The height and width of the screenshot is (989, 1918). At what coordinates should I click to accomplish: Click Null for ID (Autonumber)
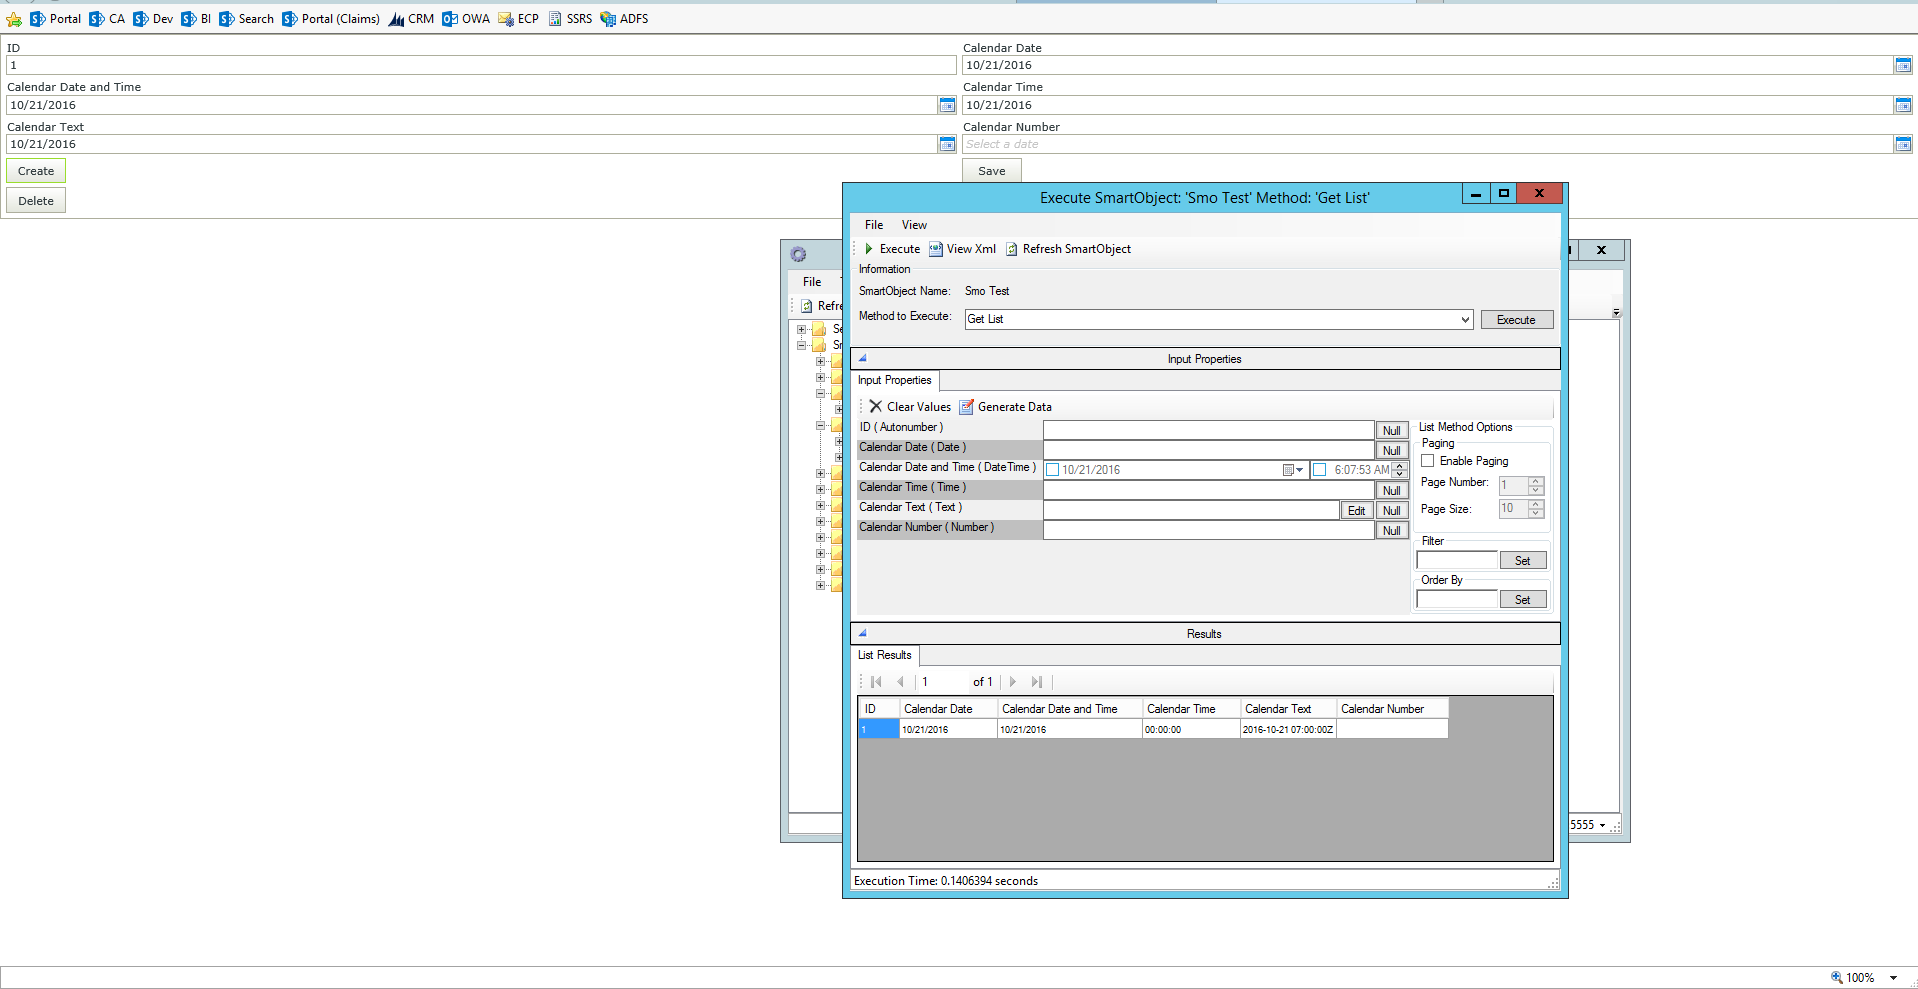click(x=1392, y=431)
